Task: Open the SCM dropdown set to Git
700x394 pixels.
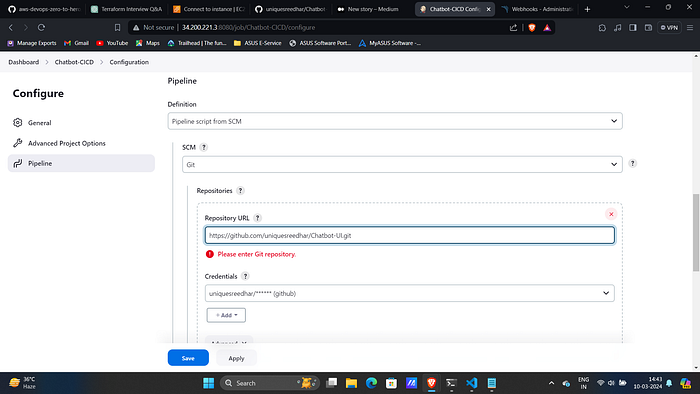Action: 402,165
